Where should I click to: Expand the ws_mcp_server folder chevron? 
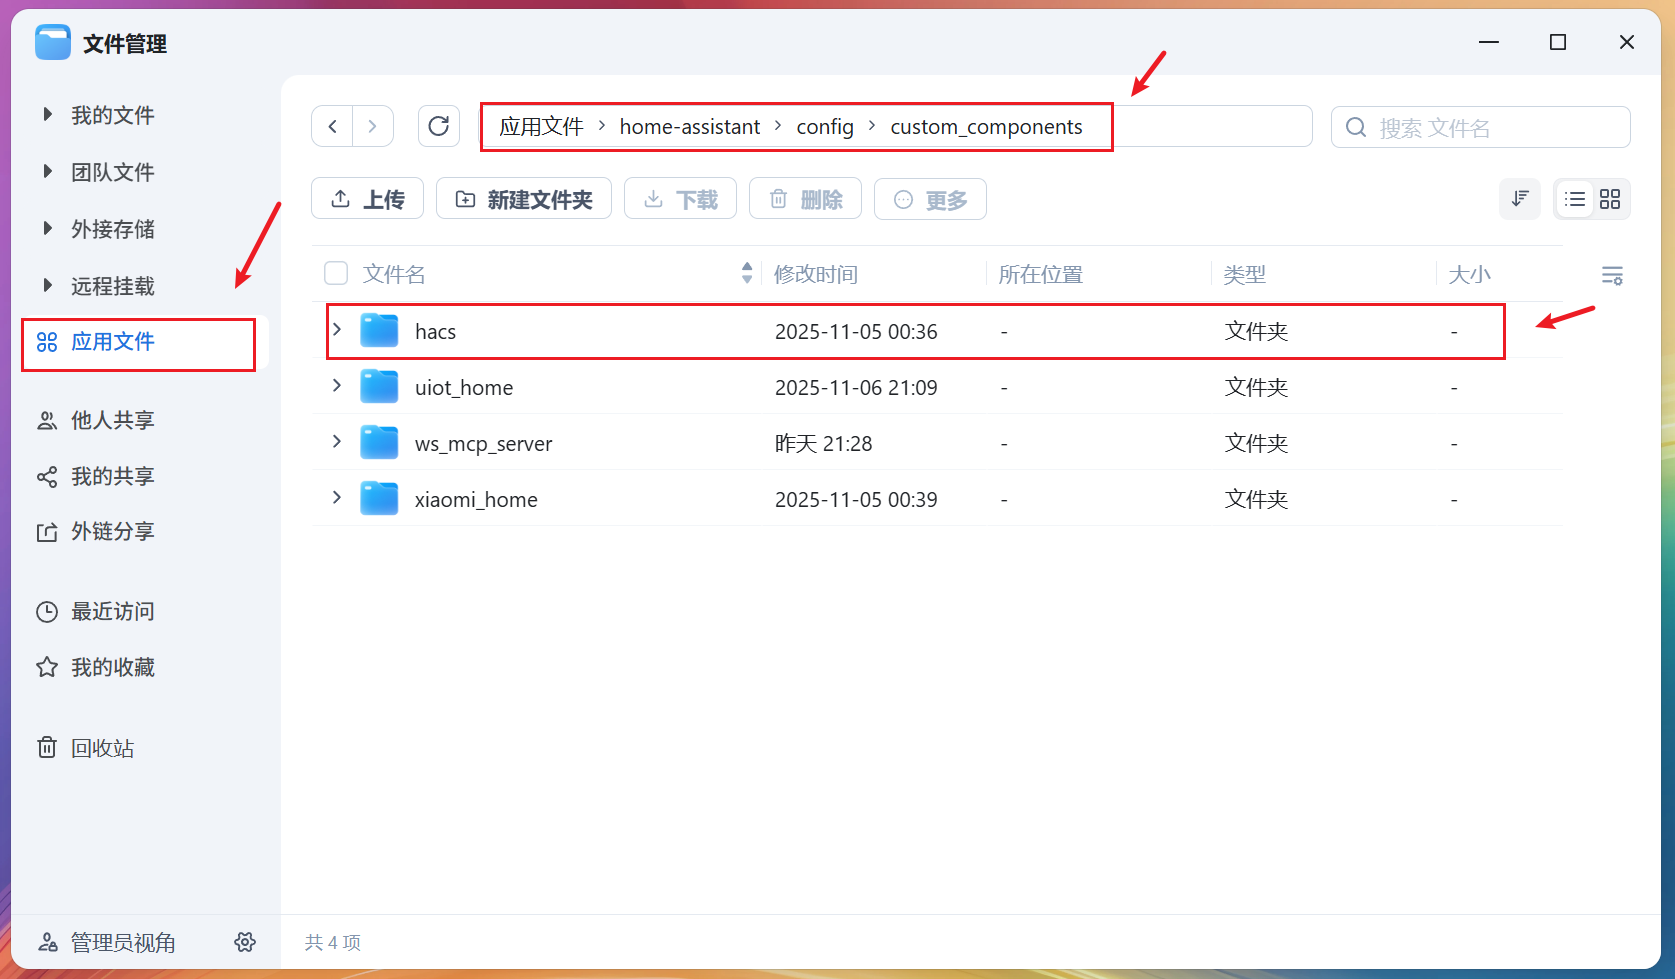pyautogui.click(x=338, y=442)
